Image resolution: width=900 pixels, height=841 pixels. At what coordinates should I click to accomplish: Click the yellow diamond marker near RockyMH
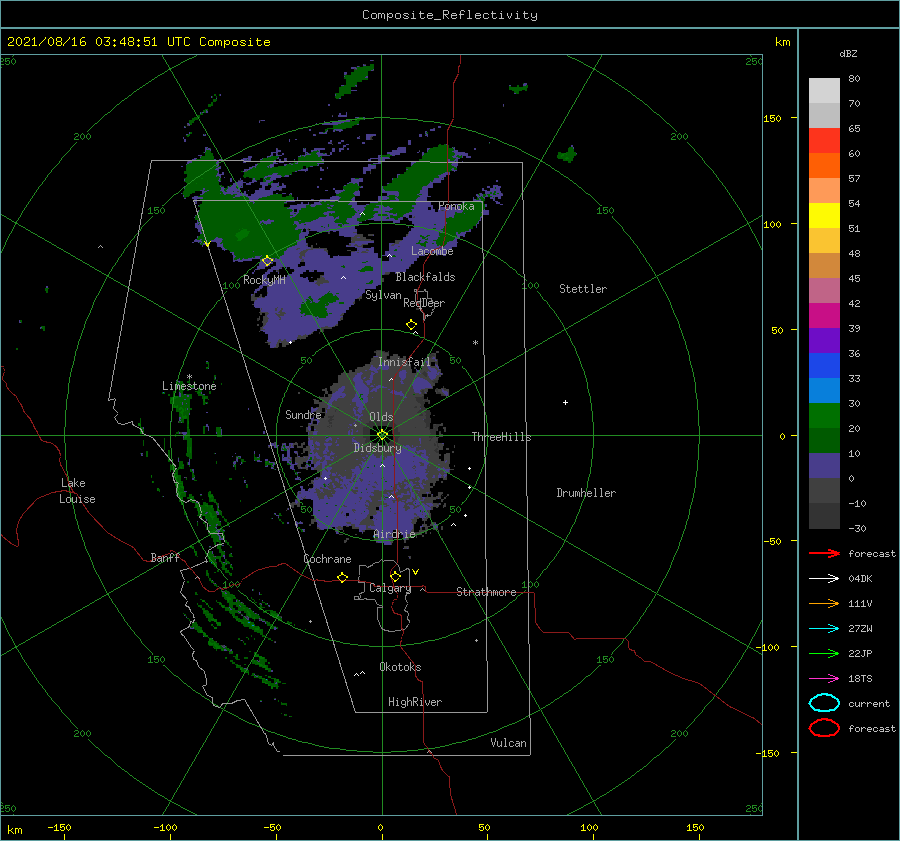[x=267, y=261]
